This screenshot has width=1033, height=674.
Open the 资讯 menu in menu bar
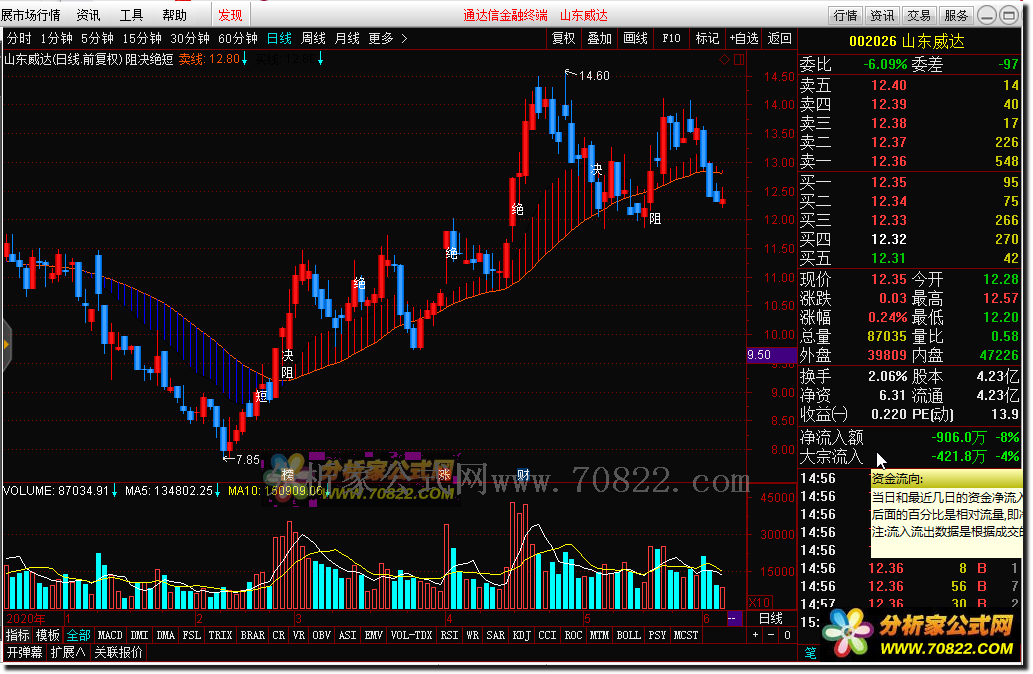[88, 14]
